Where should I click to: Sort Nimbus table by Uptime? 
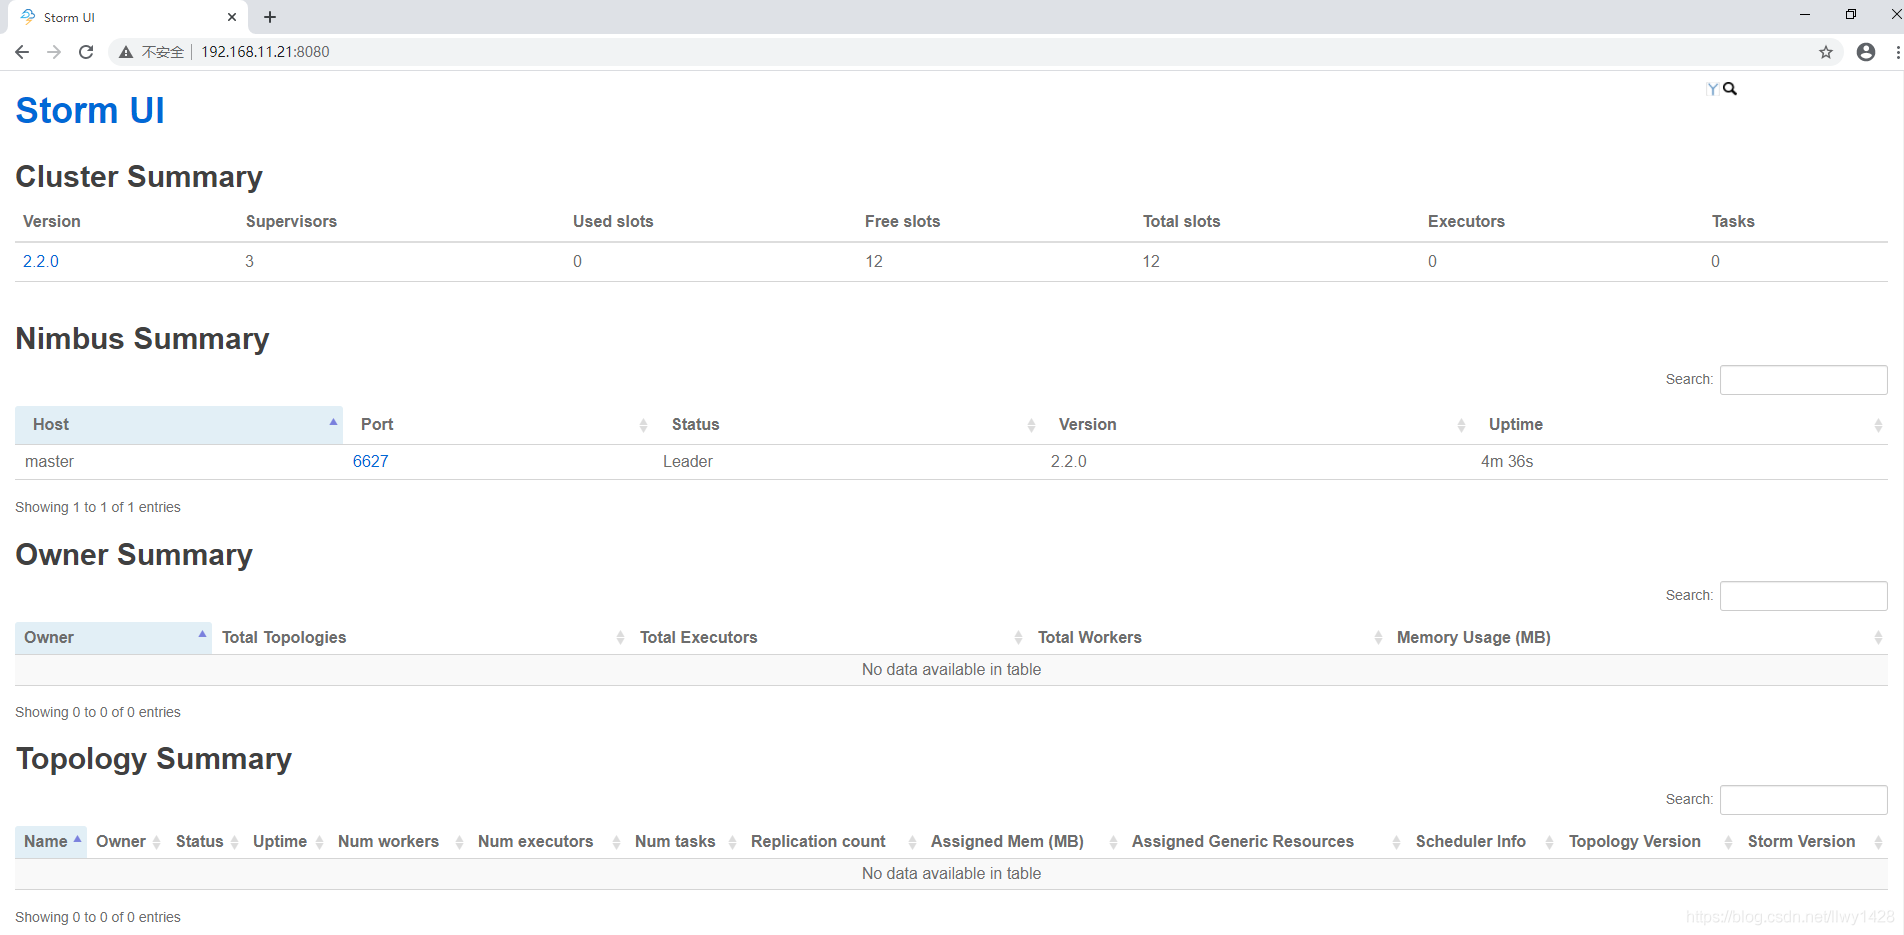[1680, 425]
